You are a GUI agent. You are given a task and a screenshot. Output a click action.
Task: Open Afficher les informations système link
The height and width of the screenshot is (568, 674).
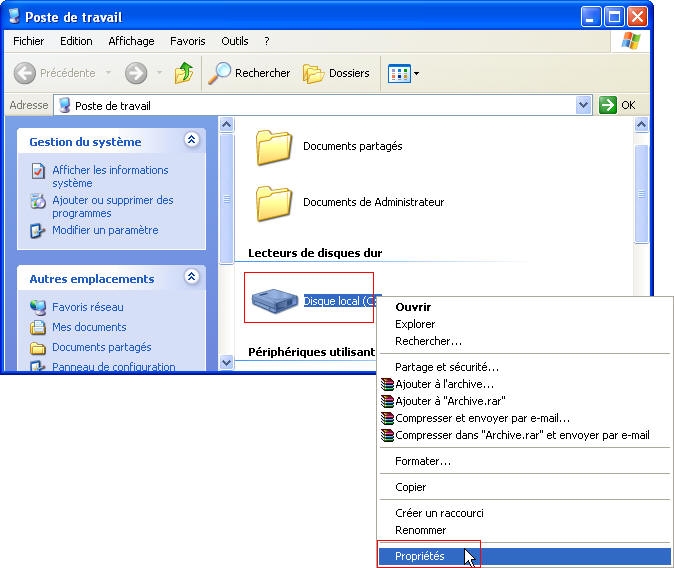[x=110, y=176]
